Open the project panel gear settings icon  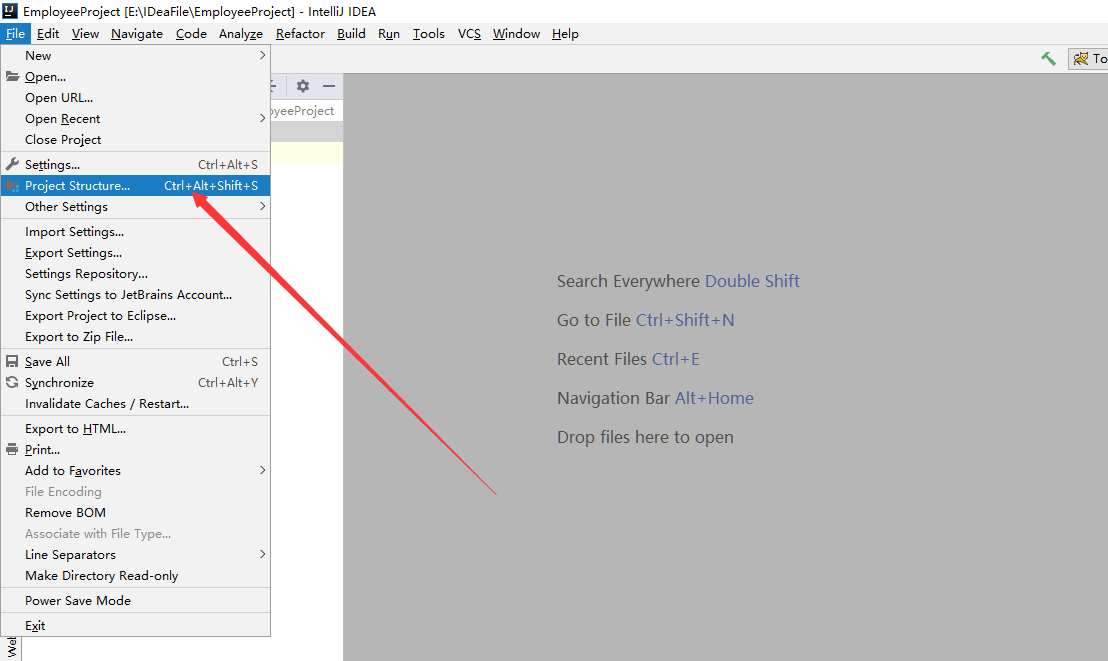pos(303,86)
